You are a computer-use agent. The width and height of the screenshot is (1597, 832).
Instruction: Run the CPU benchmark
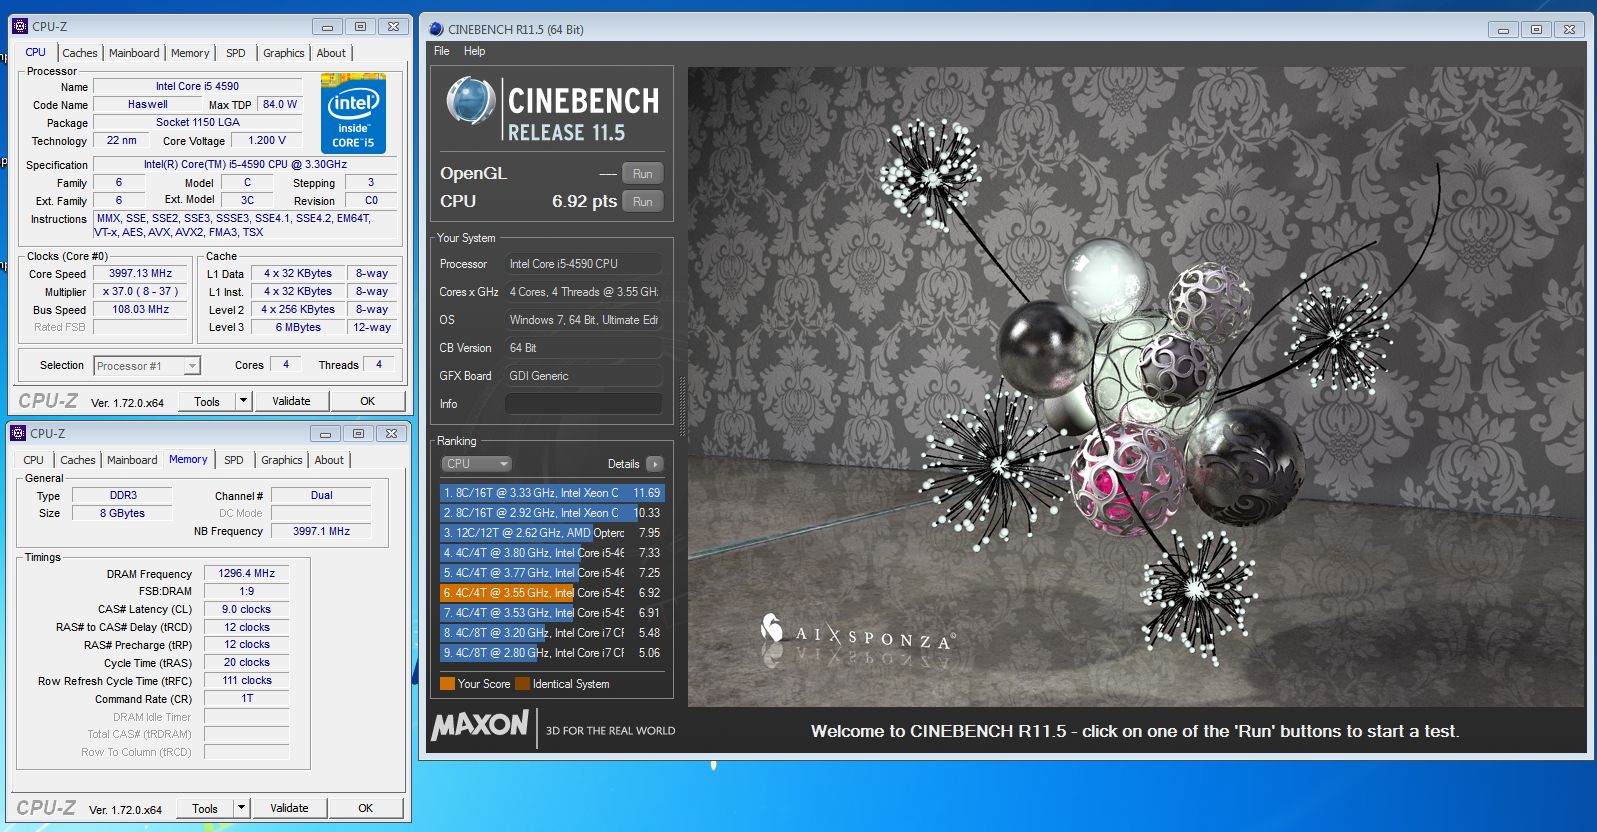[x=643, y=201]
